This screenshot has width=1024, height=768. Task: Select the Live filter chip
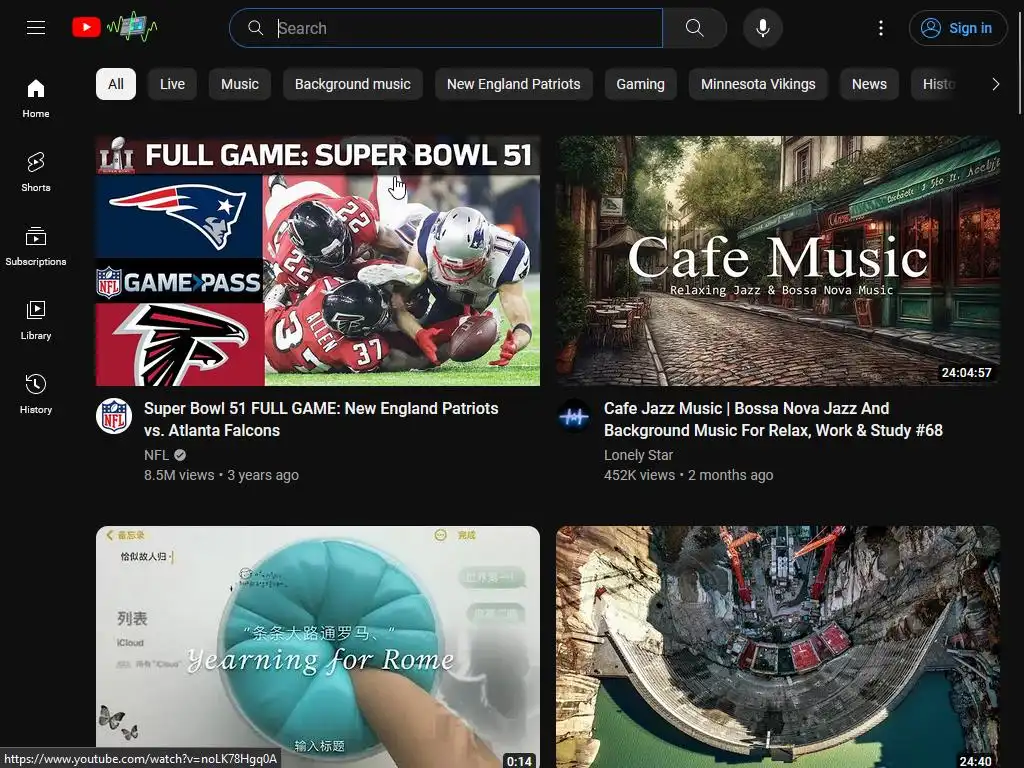(x=172, y=84)
